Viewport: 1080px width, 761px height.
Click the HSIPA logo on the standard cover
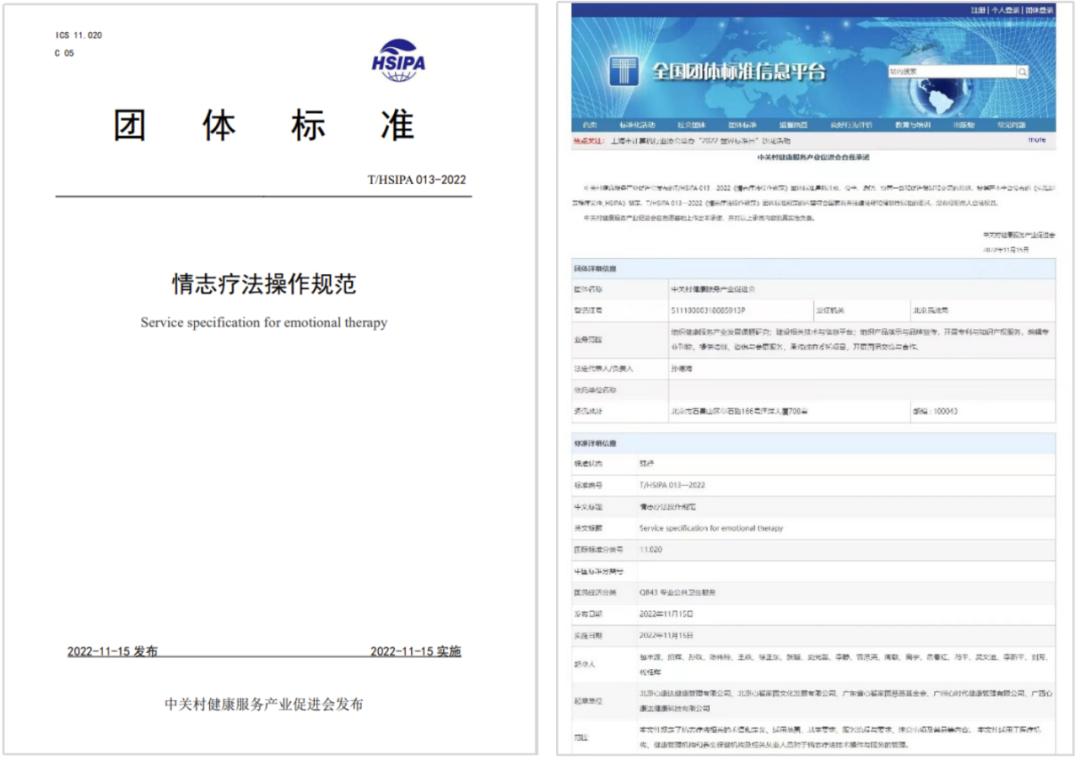pyautogui.click(x=399, y=62)
